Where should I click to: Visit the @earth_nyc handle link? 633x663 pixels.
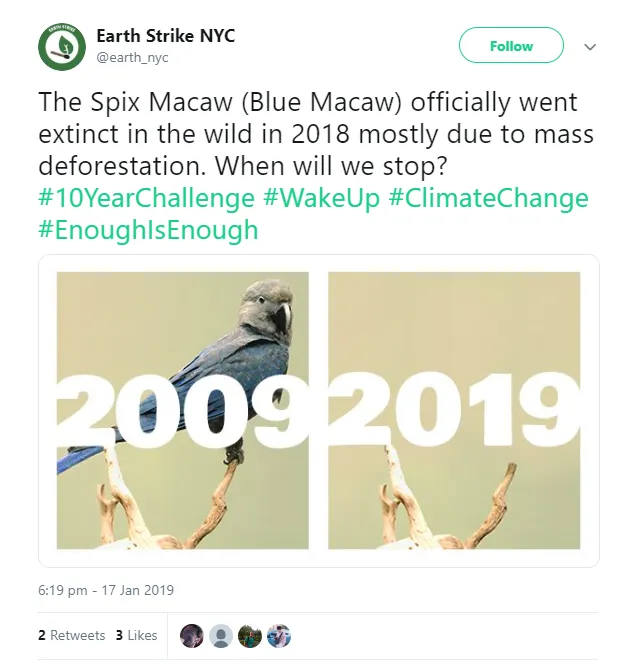tap(134, 59)
